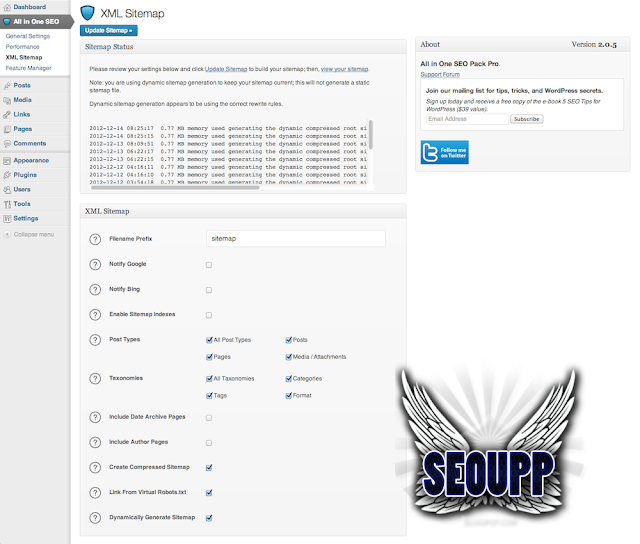Uncheck All Post Types
This screenshot has width=640, height=544.
point(209,340)
